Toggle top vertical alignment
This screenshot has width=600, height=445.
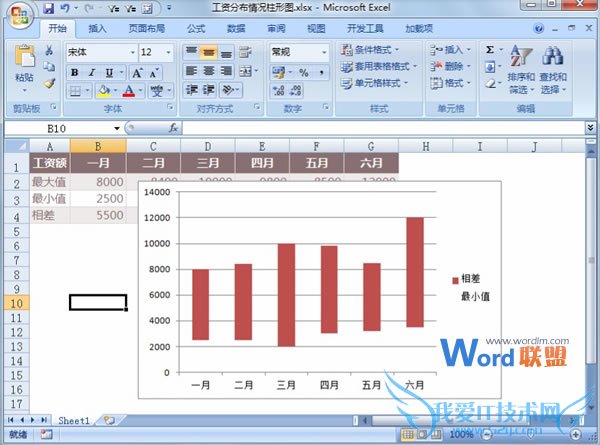point(191,52)
